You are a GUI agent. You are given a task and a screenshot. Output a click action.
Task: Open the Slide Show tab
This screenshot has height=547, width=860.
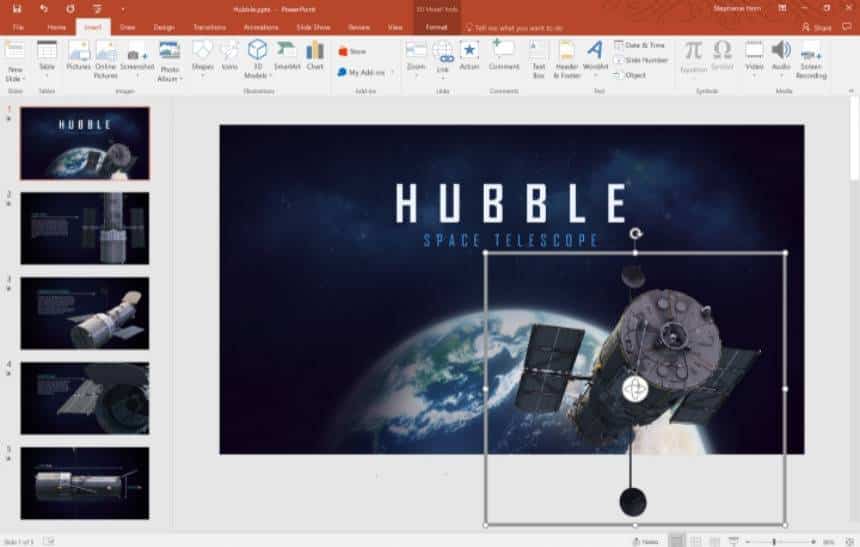tap(313, 27)
